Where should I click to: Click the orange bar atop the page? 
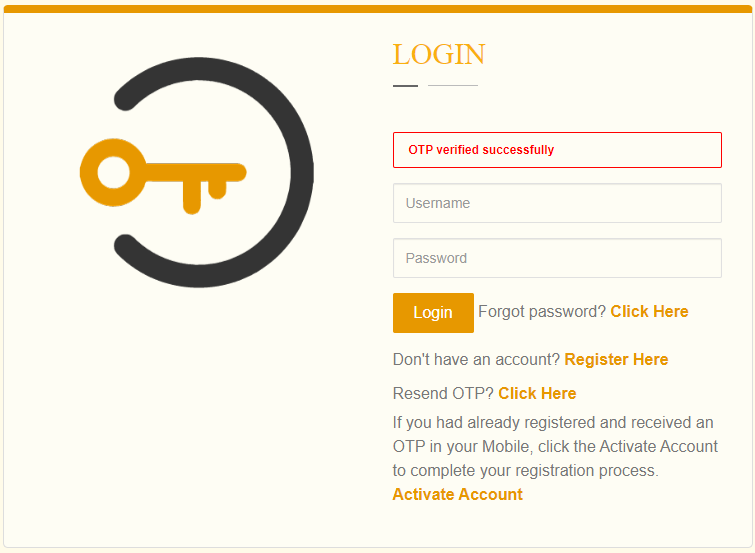[377, 9]
